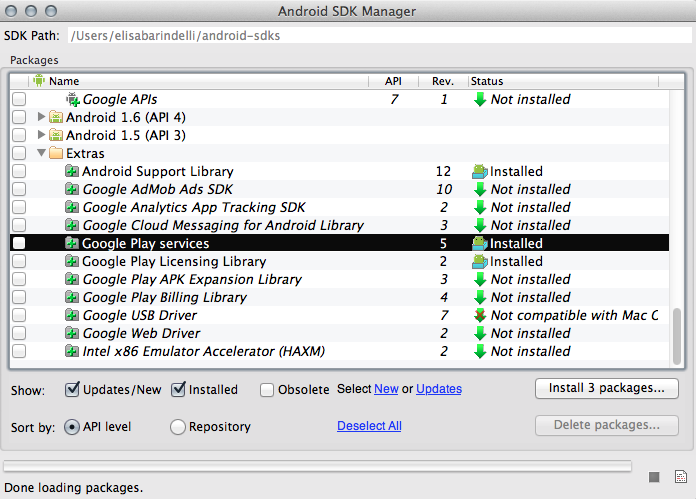Click the Google Play Billing Library icon
The height and width of the screenshot is (499, 696).
click(x=72, y=297)
